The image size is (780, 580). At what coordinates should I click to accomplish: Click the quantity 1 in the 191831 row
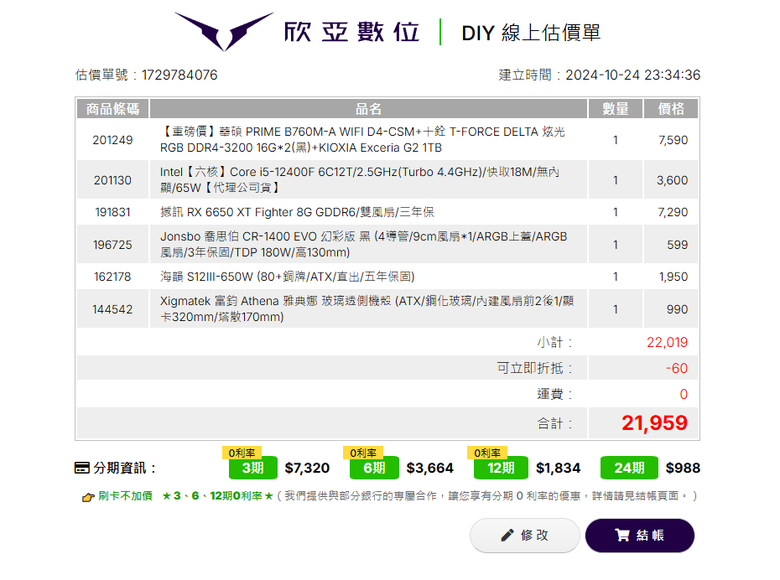pos(615,212)
